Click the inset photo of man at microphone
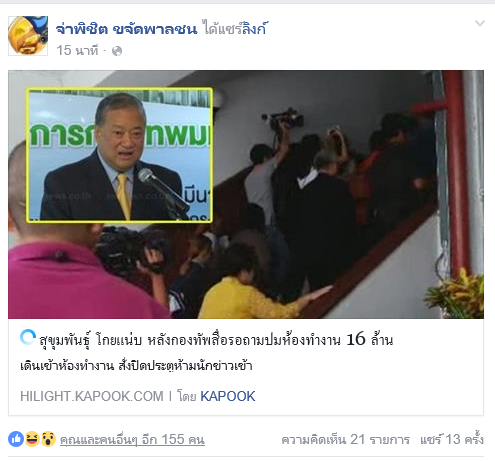Image resolution: width=495 pixels, height=461 pixels. pos(119,155)
